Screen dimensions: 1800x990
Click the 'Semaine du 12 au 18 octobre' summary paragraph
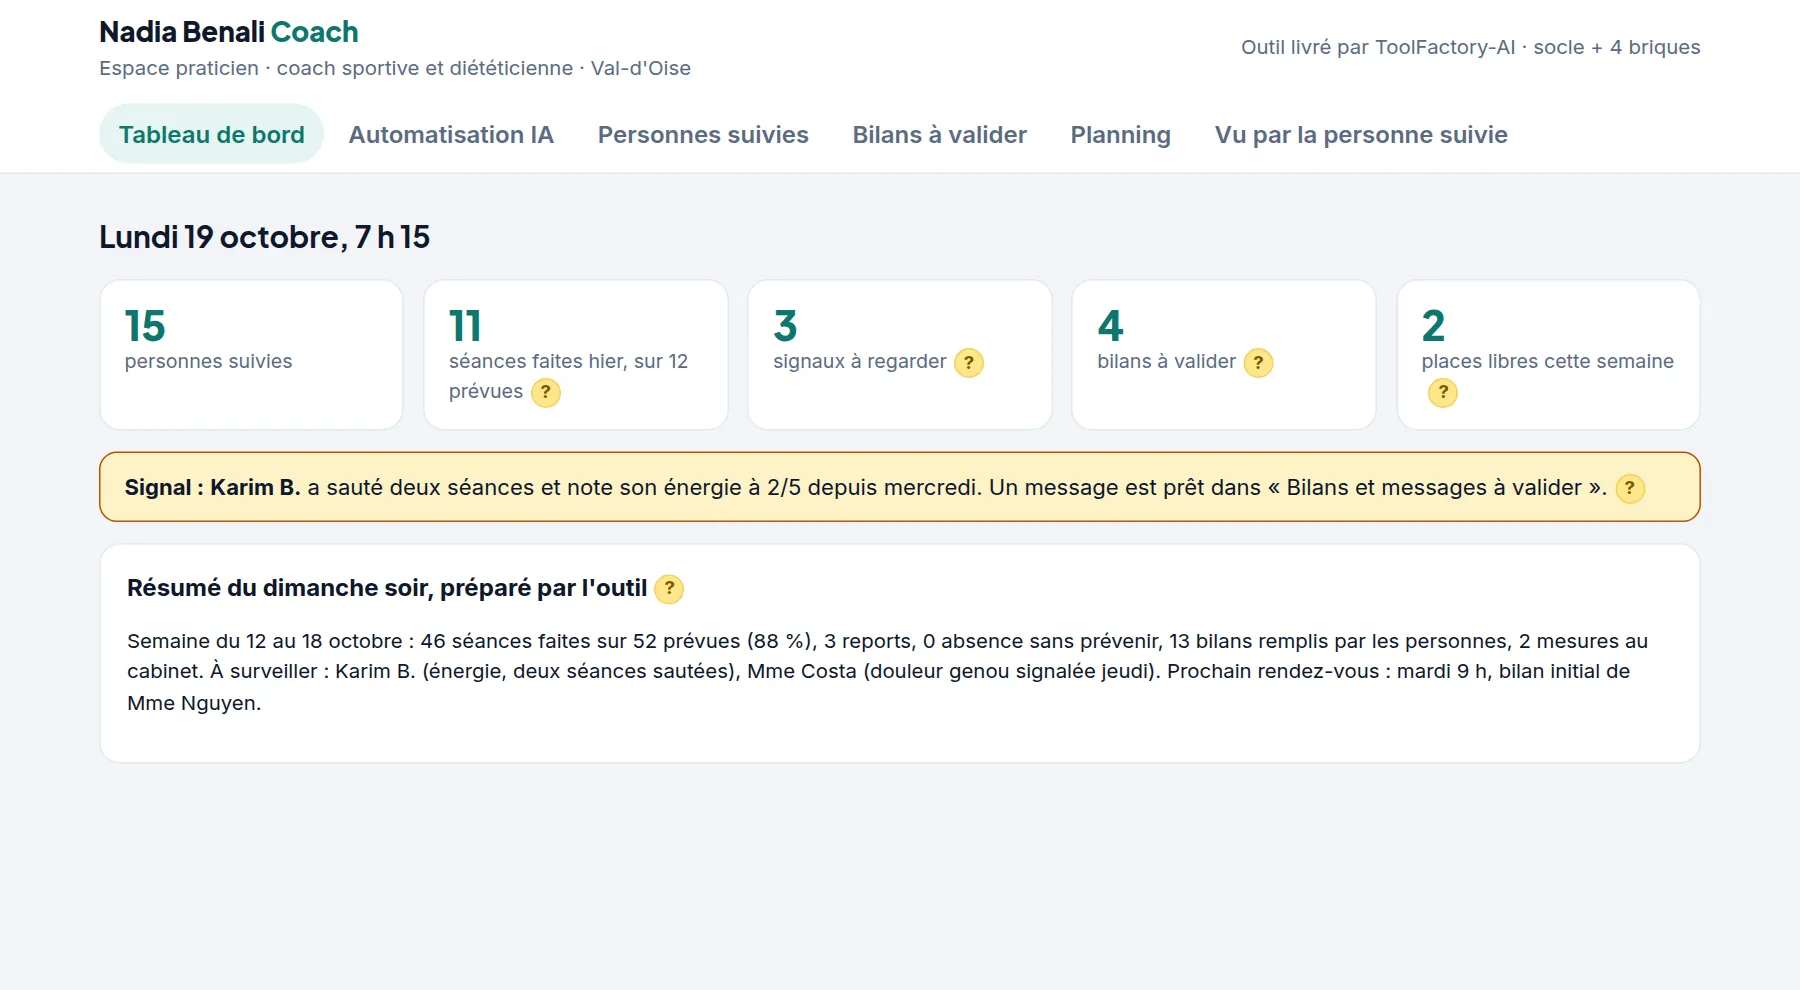coord(888,672)
